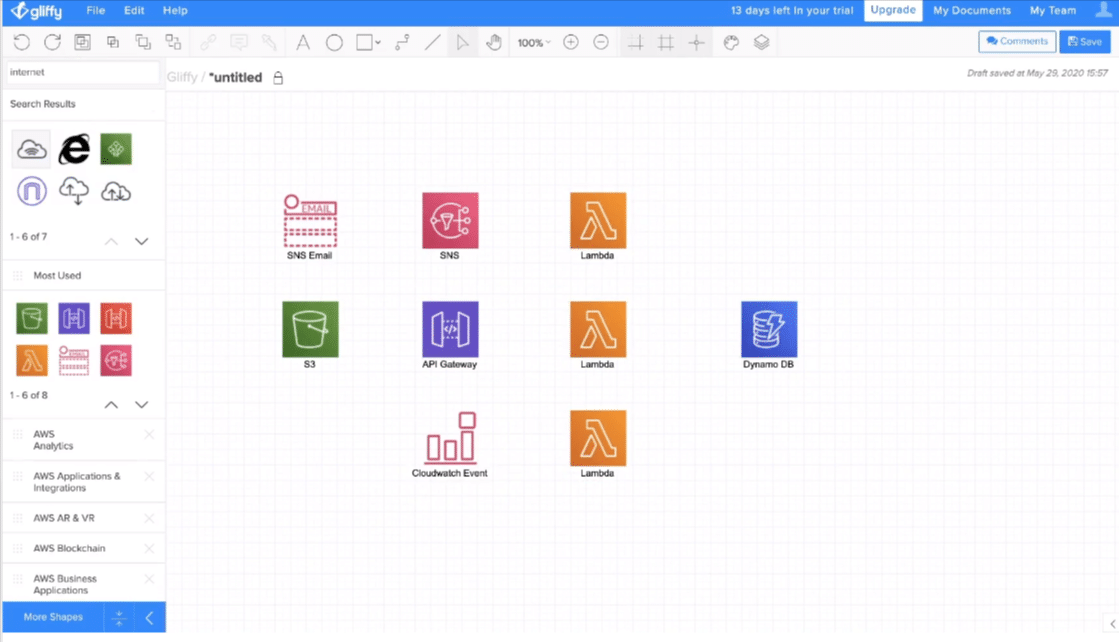Viewport: 1119px width, 642px height.
Task: Select the Internet Explorer shape result
Action: click(x=74, y=149)
